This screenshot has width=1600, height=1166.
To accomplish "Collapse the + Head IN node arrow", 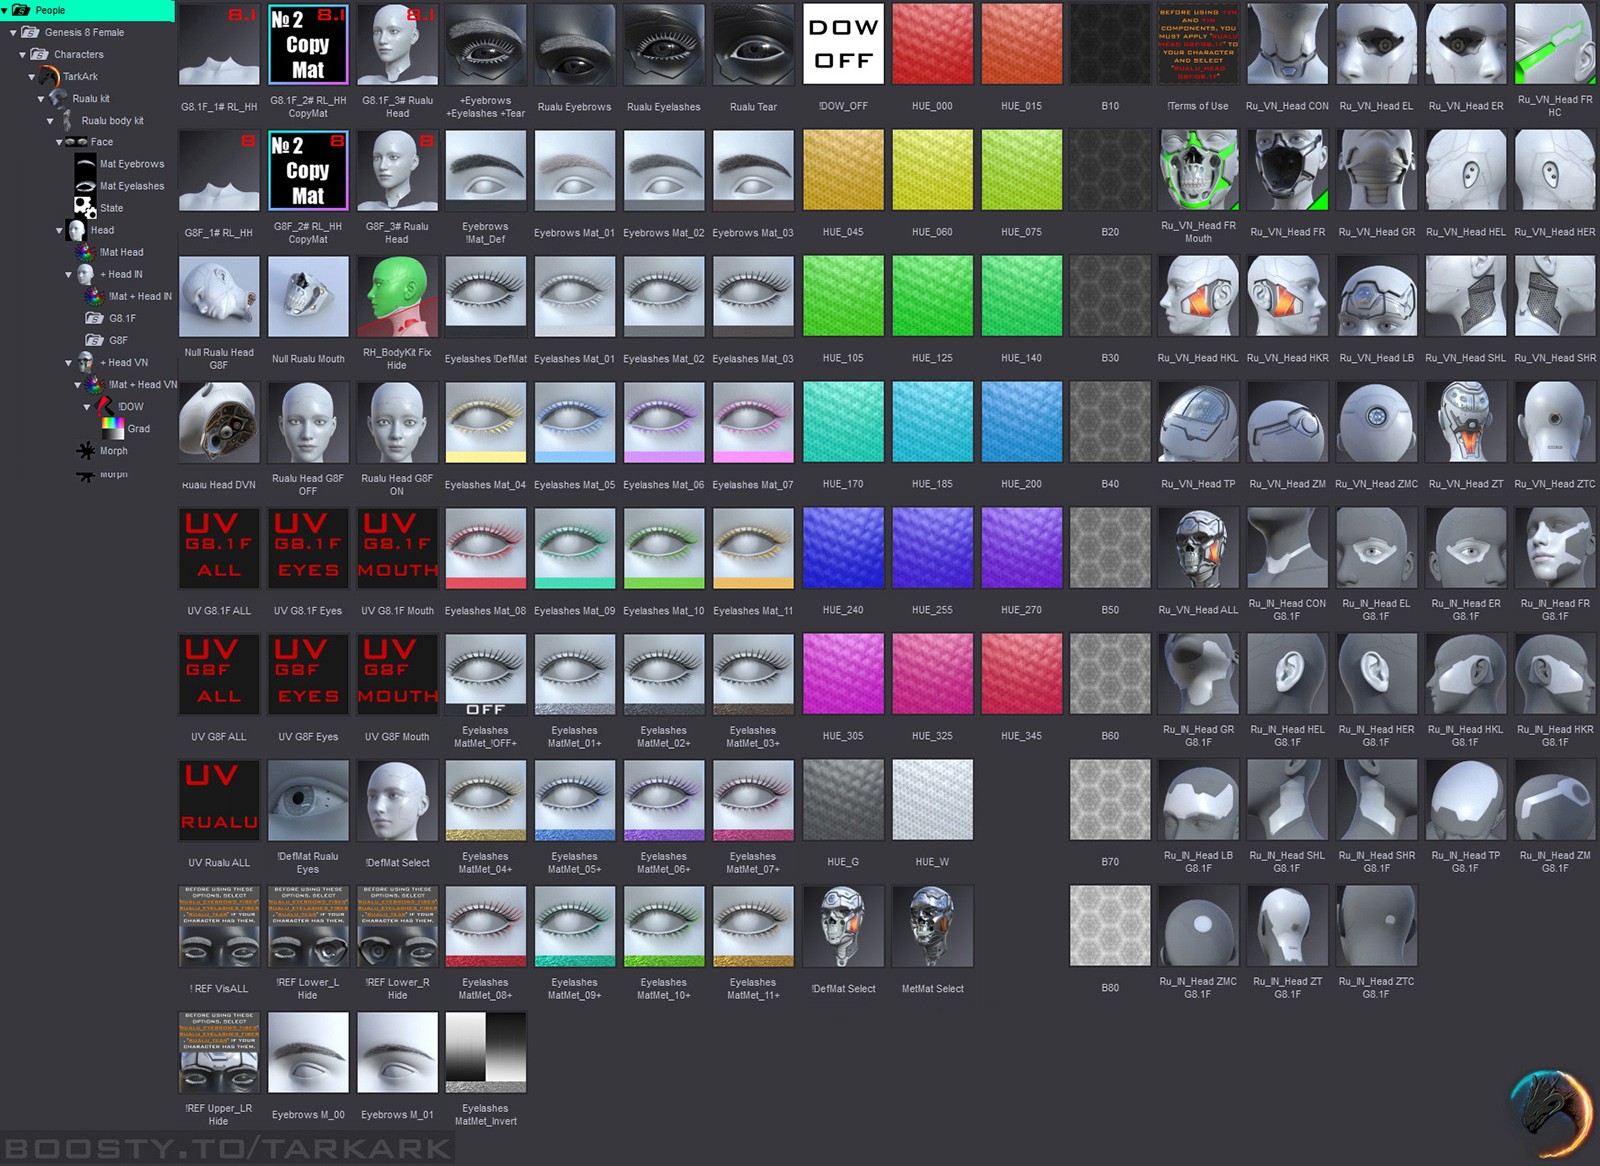I will tap(68, 274).
